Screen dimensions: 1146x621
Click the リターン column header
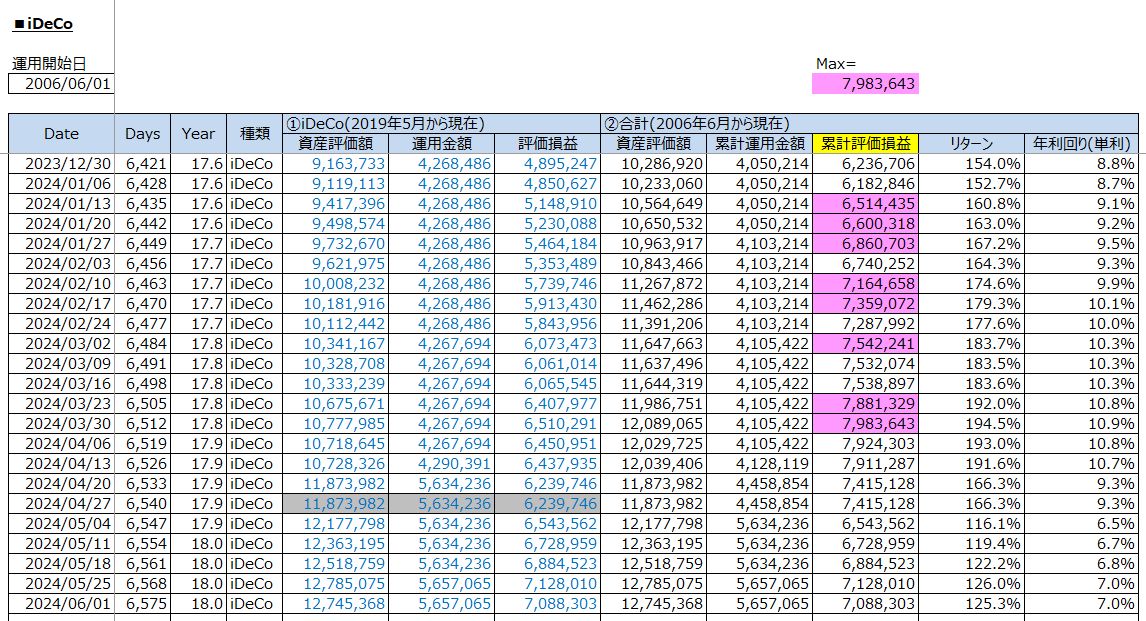click(972, 144)
